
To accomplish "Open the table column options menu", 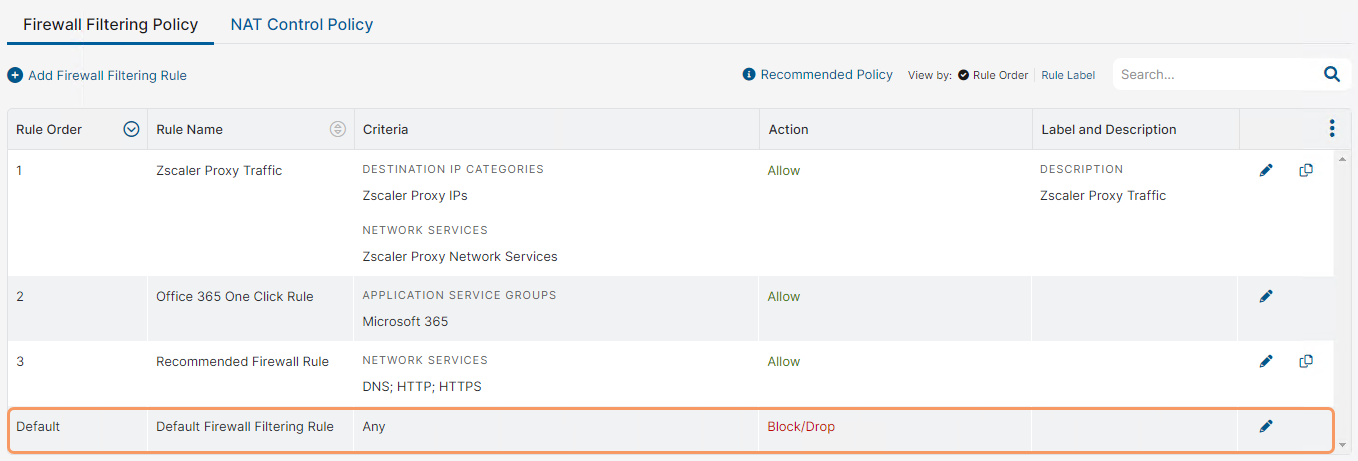I will click(x=1331, y=128).
